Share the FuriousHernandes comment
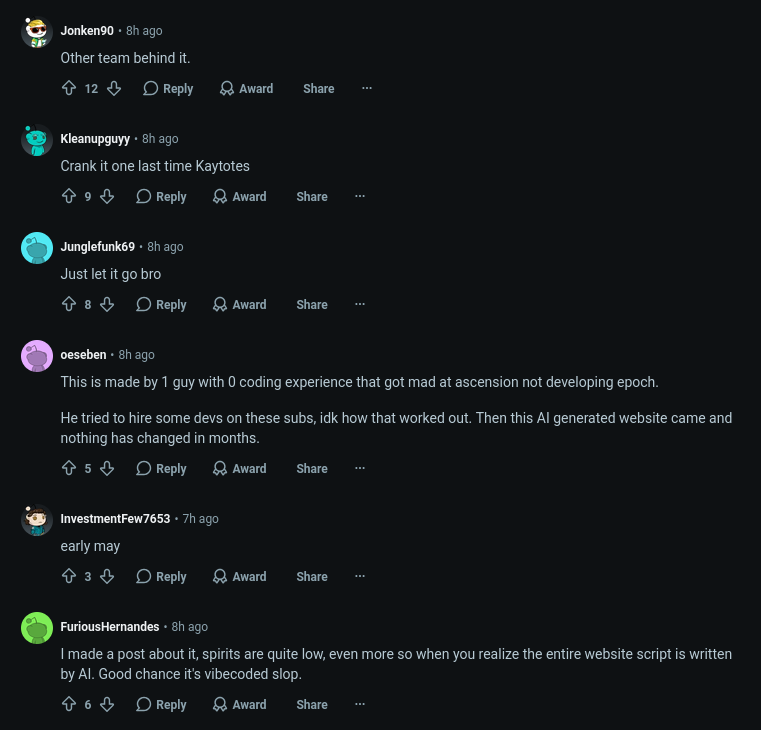 (x=312, y=704)
